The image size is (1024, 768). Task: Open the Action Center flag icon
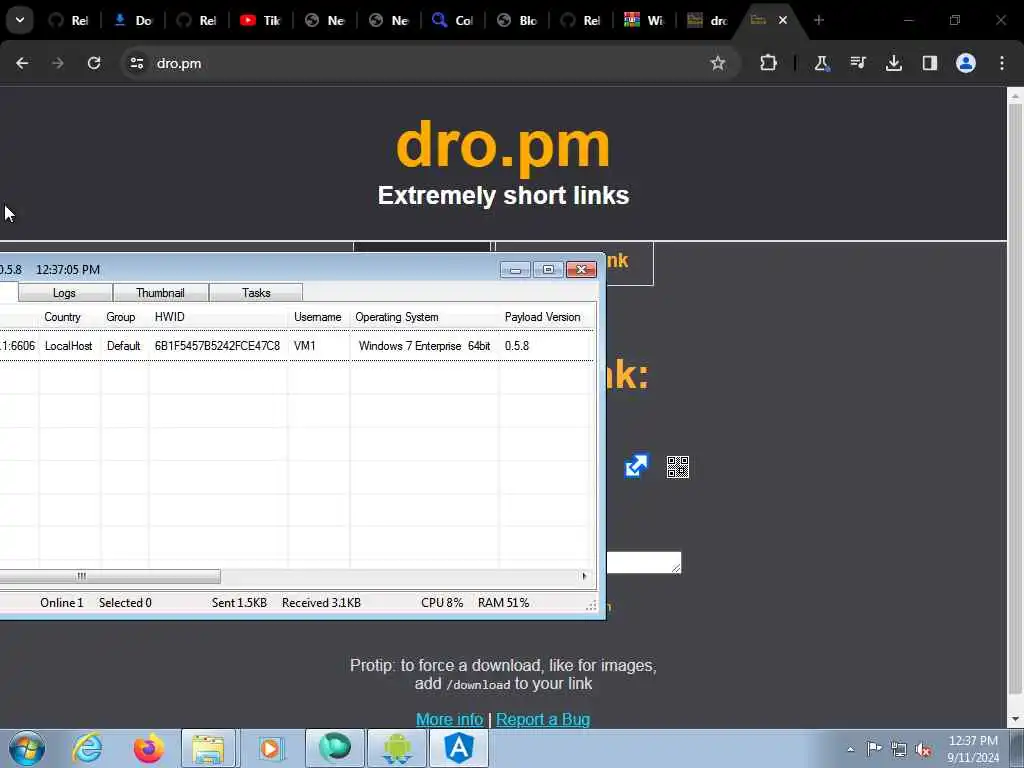(x=874, y=749)
